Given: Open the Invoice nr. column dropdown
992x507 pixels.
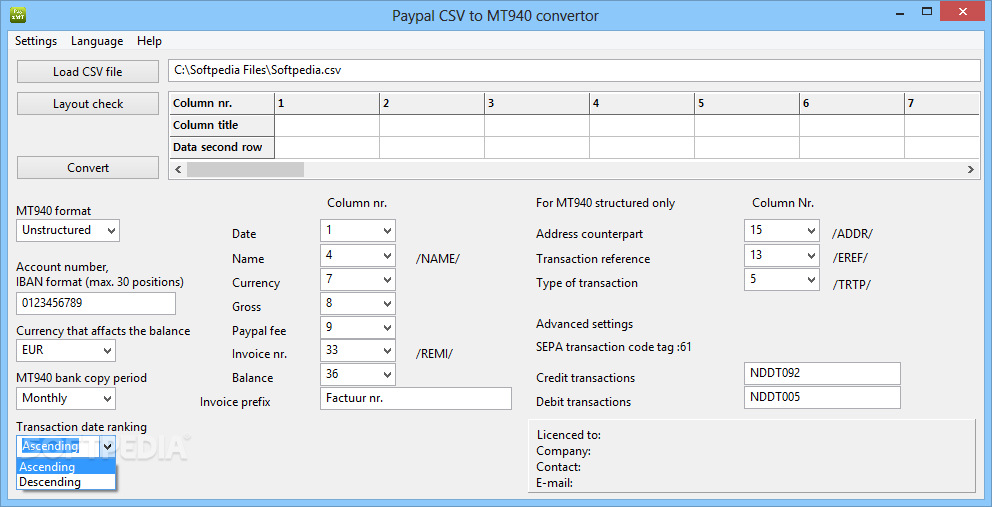Looking at the screenshot, I should [x=358, y=350].
